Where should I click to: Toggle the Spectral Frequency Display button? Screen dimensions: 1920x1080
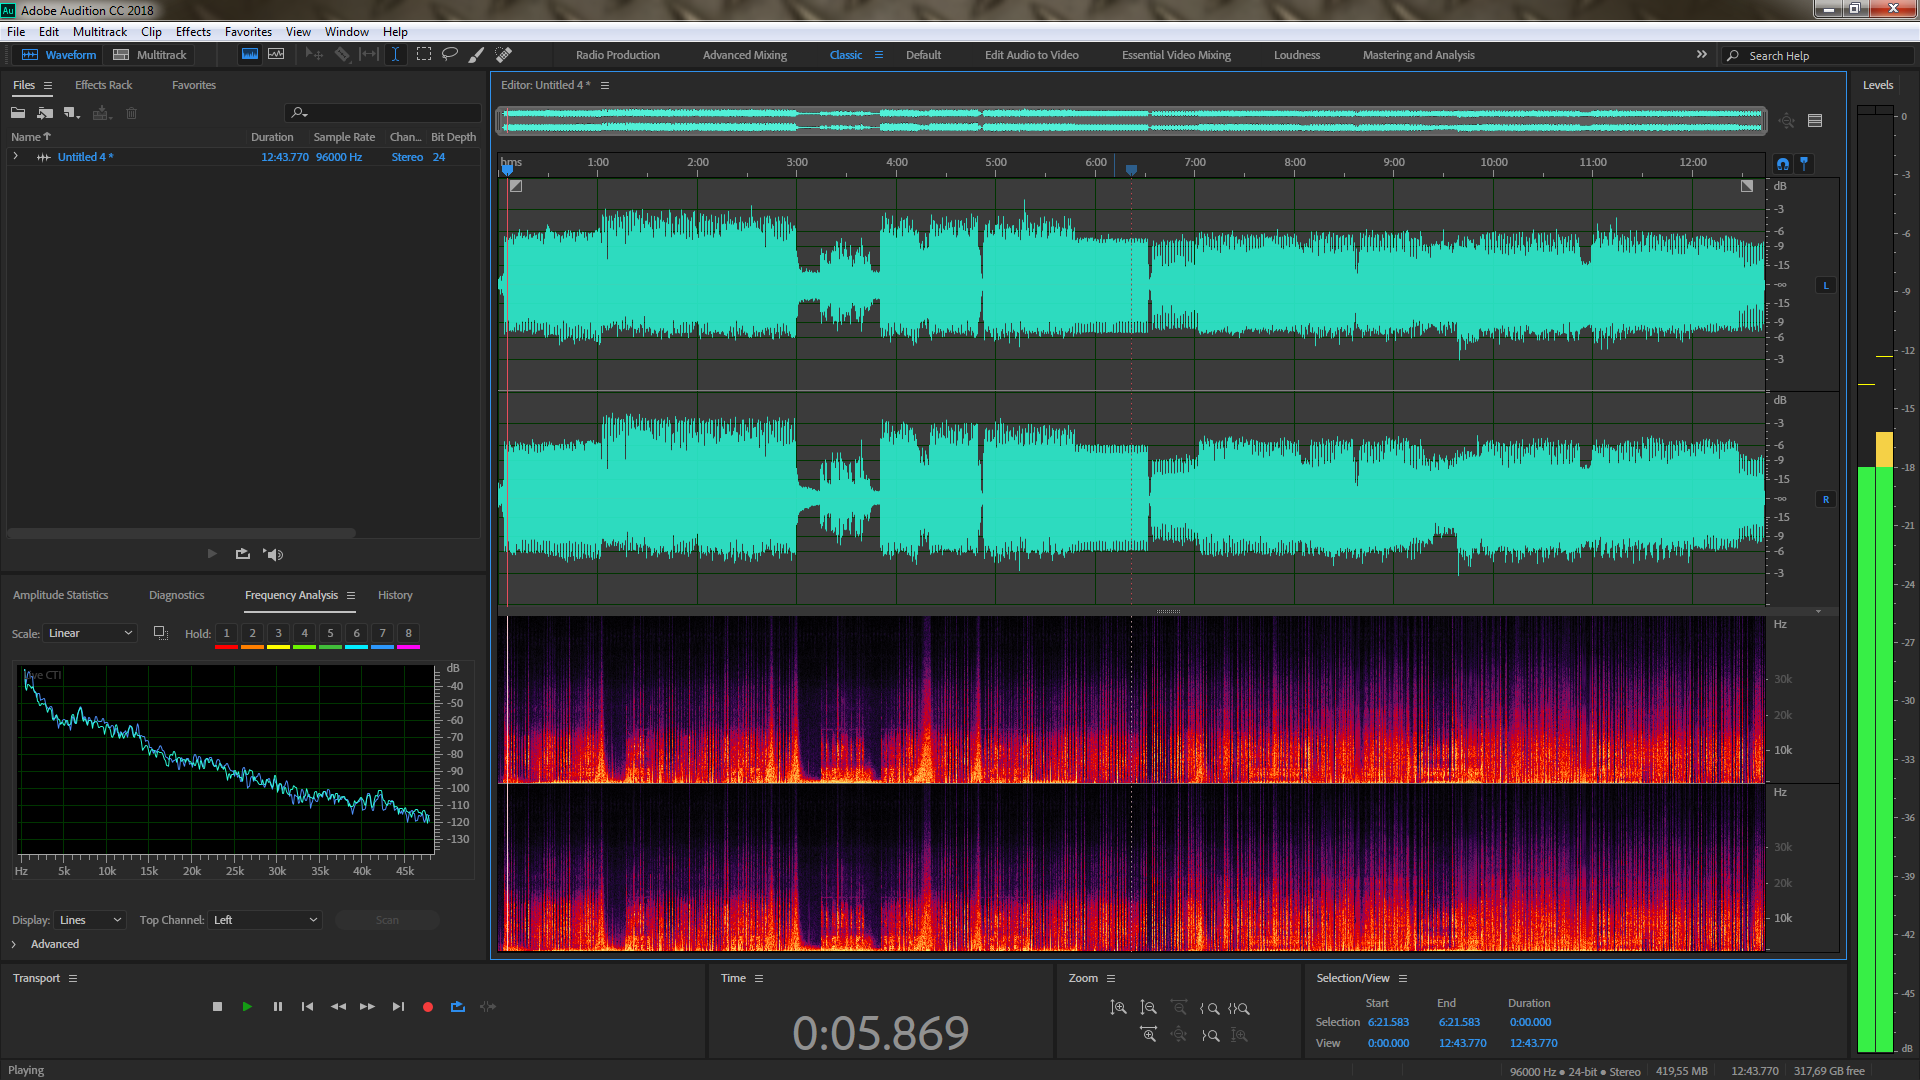tap(250, 54)
